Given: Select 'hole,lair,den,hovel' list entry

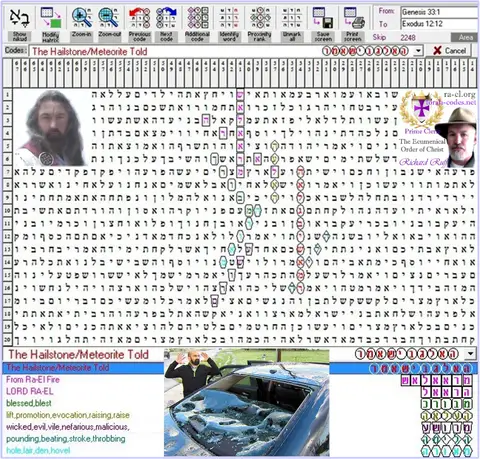Looking at the screenshot, I should click(38, 451).
